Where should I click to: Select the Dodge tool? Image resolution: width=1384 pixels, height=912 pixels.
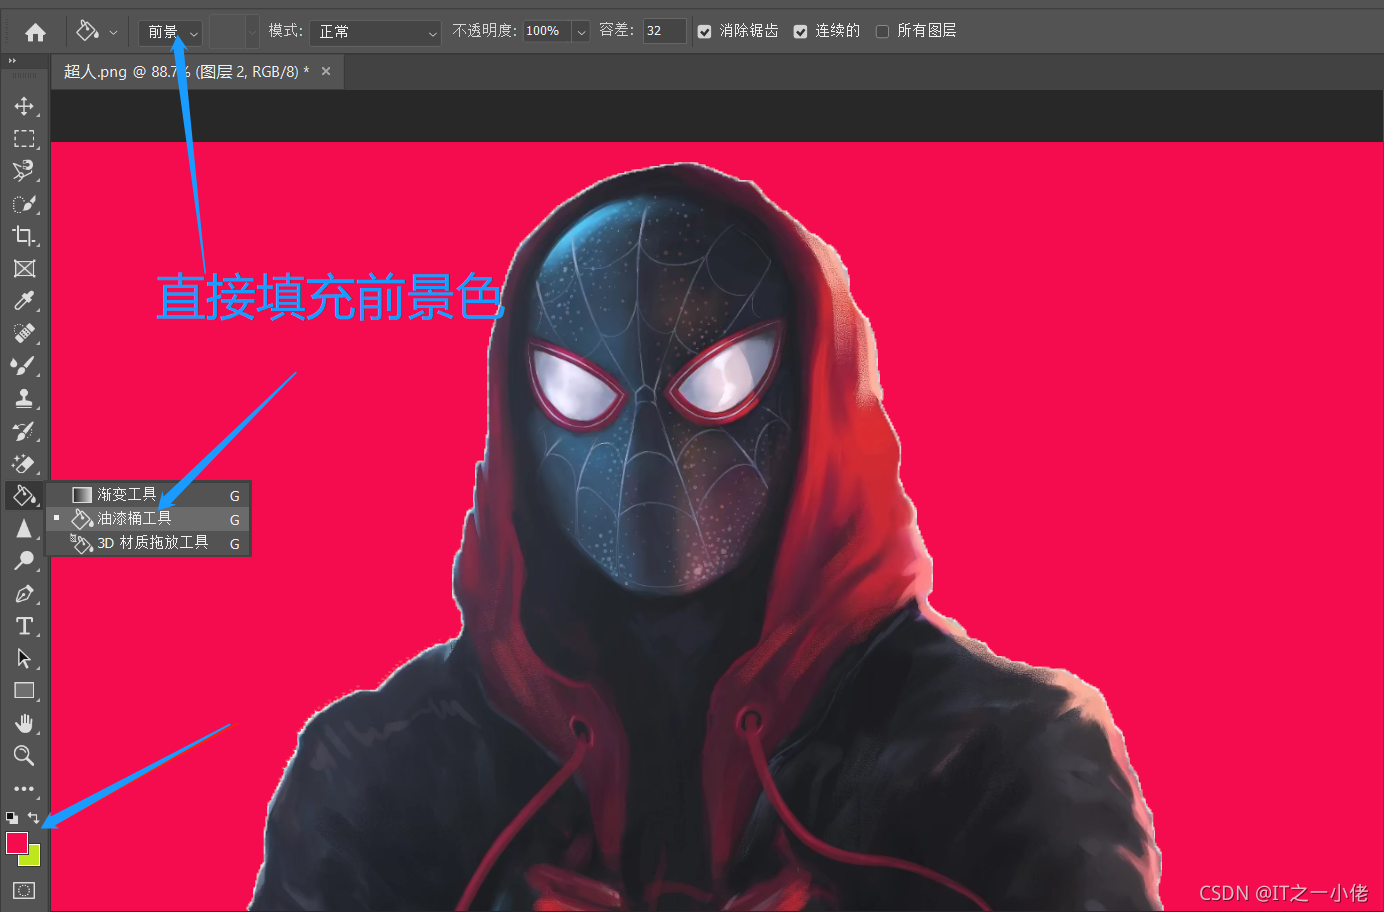pyautogui.click(x=24, y=561)
